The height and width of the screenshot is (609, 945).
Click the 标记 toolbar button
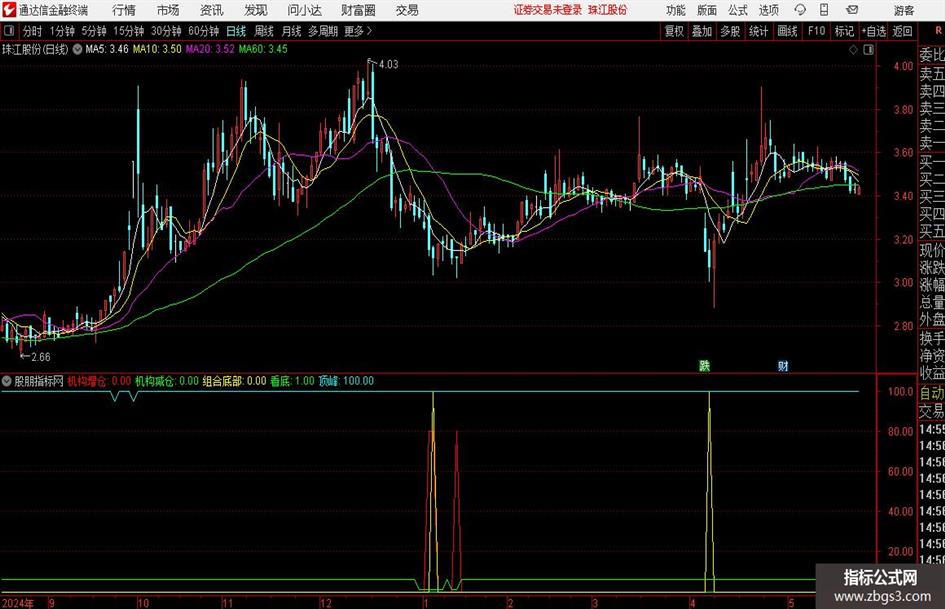tap(844, 31)
